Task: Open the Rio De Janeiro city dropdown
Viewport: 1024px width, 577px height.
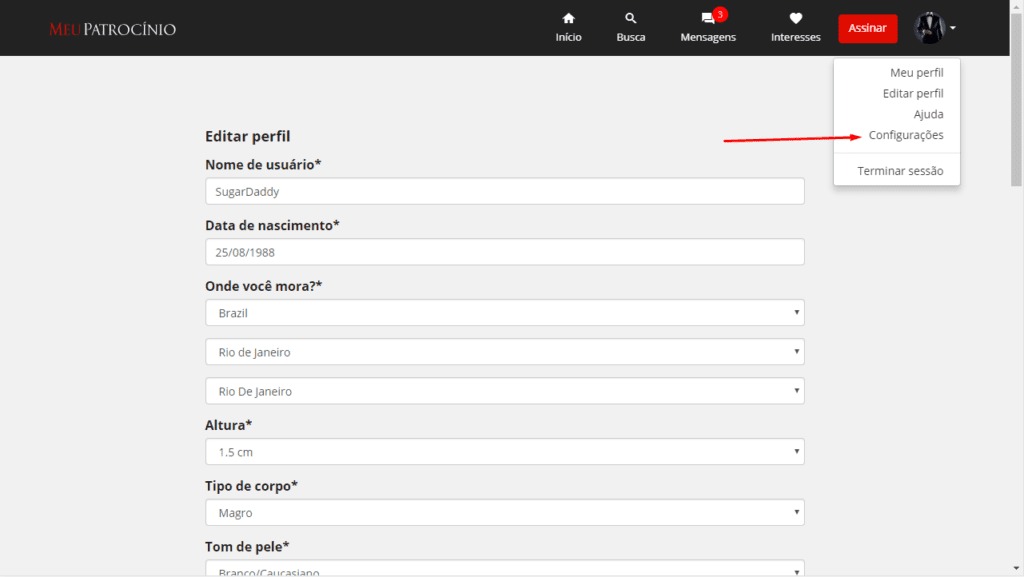Action: (505, 391)
